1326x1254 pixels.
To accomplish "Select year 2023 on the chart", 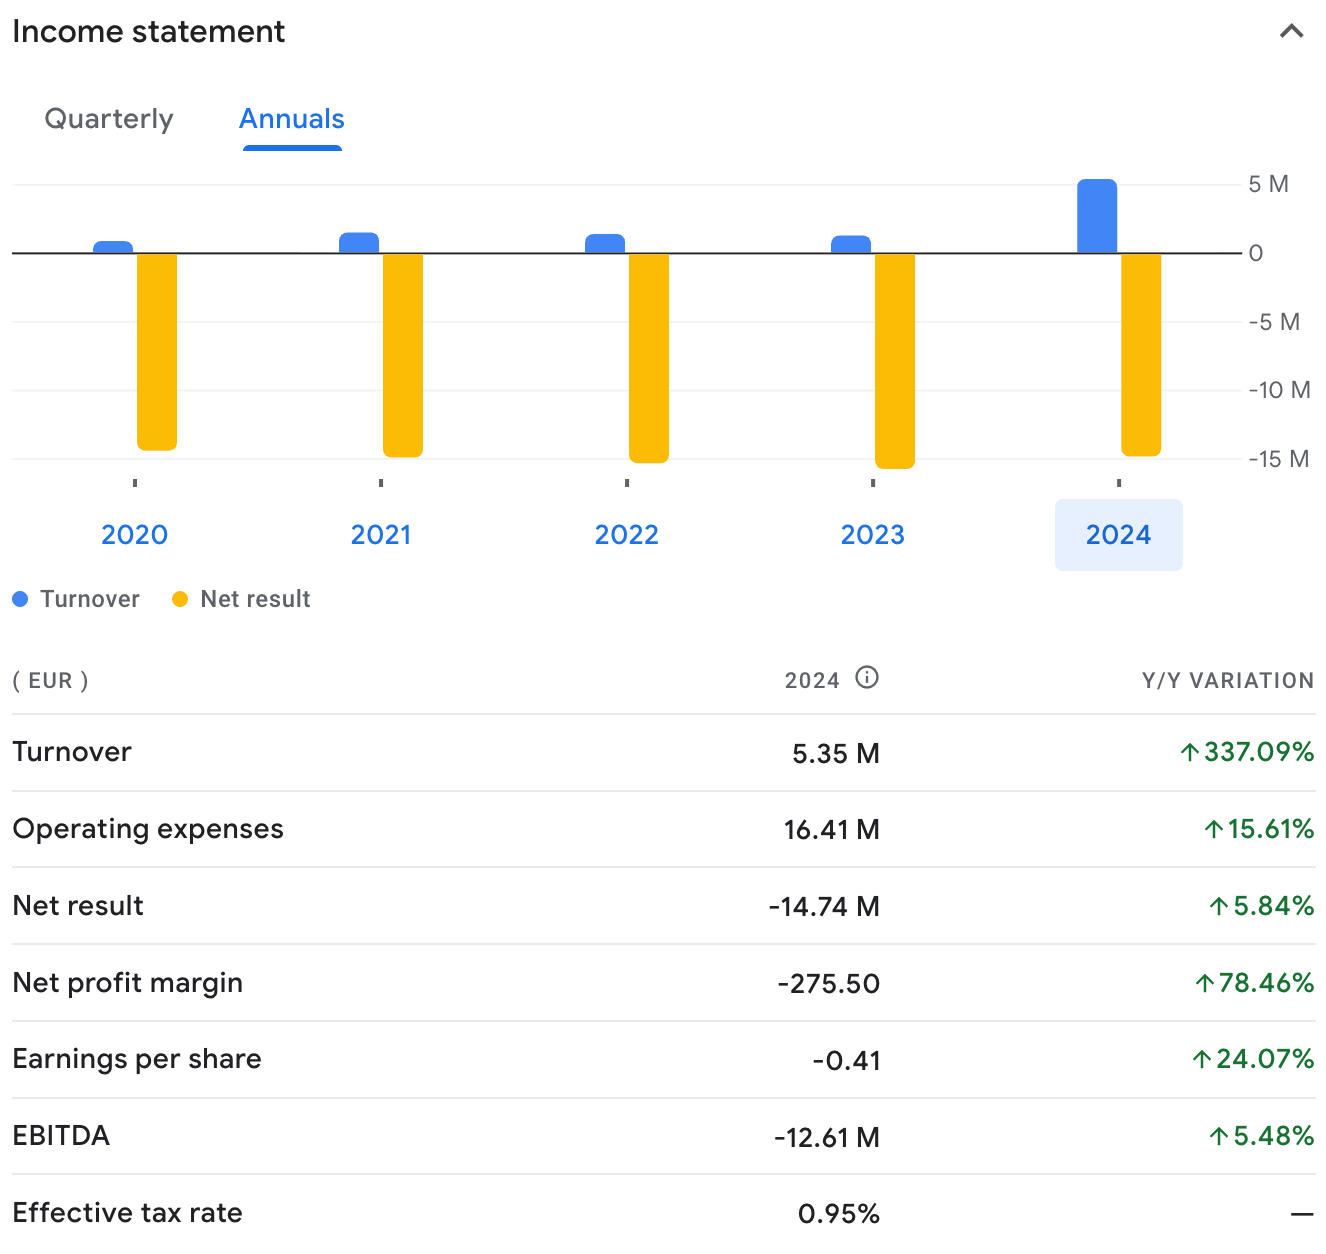I will pyautogui.click(x=873, y=534).
